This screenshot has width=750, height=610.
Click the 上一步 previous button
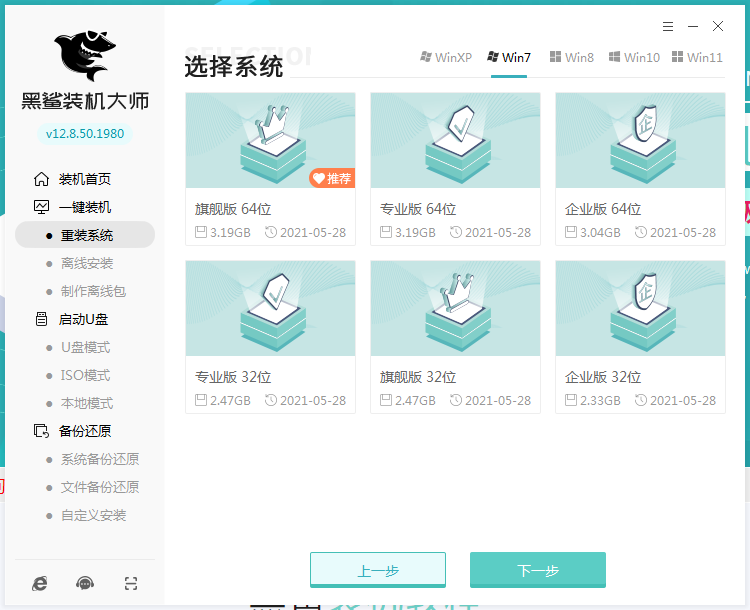point(378,570)
